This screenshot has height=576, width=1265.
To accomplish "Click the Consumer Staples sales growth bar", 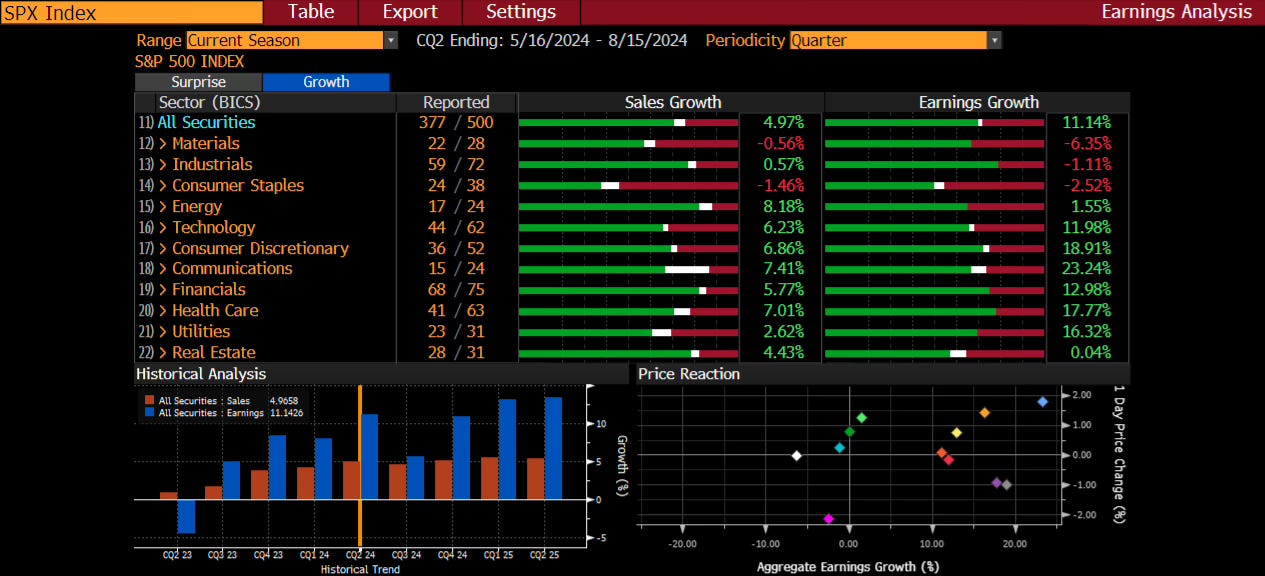I will coord(628,185).
